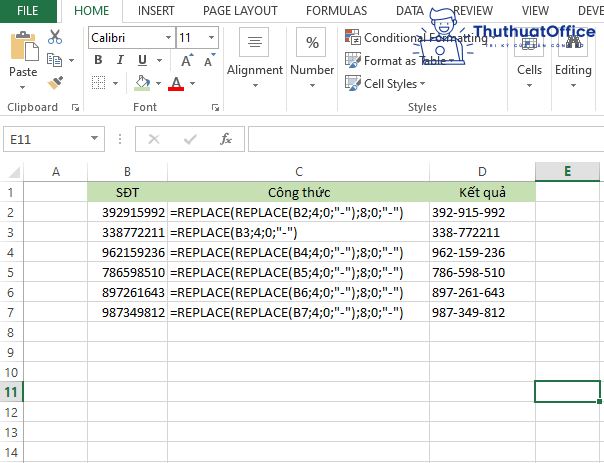Switch to the HOME tab

pos(92,10)
